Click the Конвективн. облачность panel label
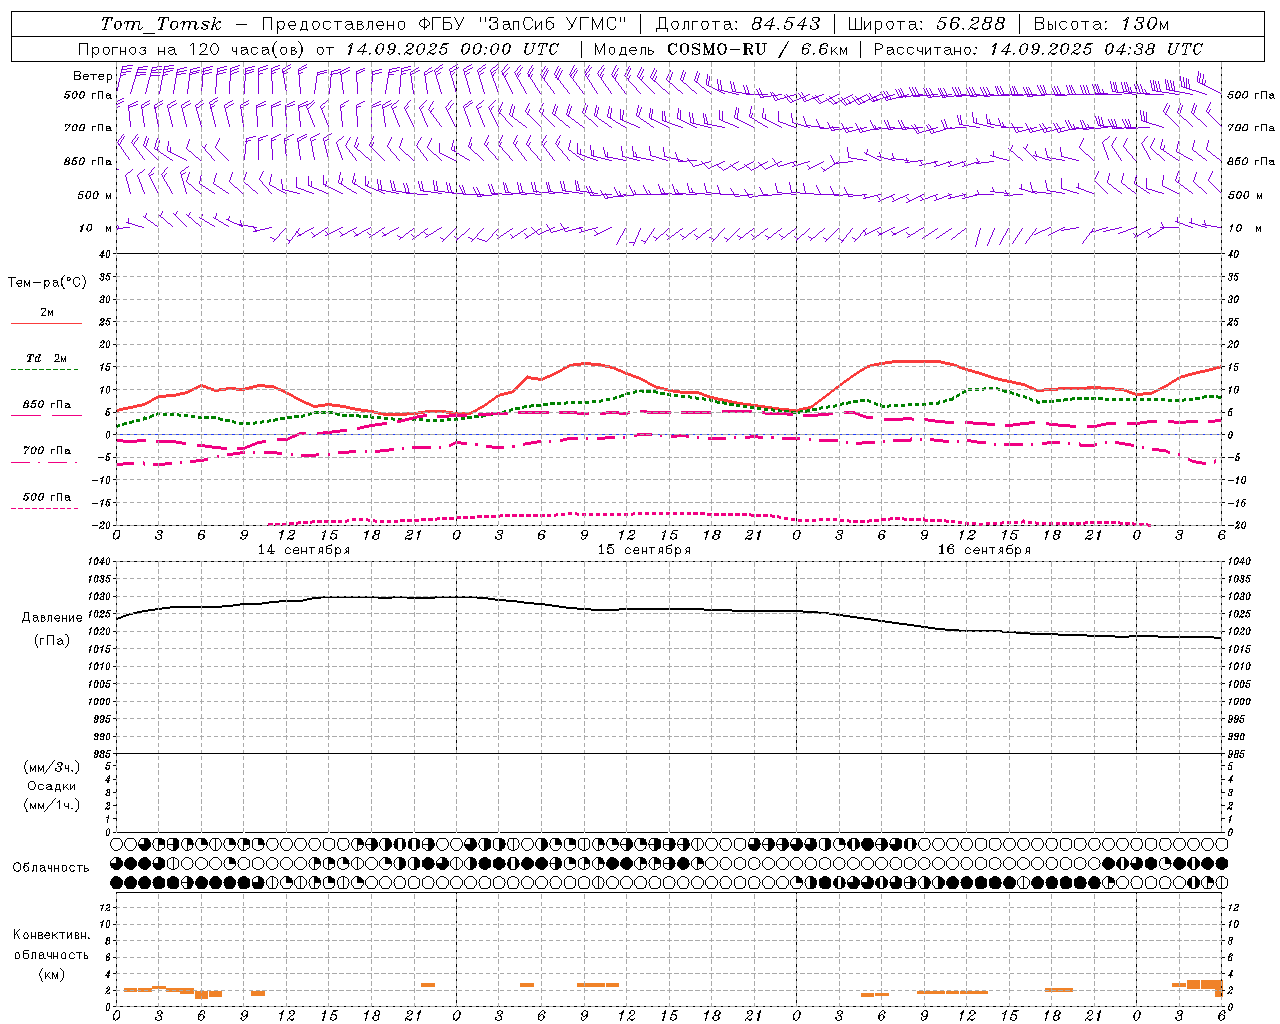The width and height of the screenshot is (1280, 1024). click(51, 954)
